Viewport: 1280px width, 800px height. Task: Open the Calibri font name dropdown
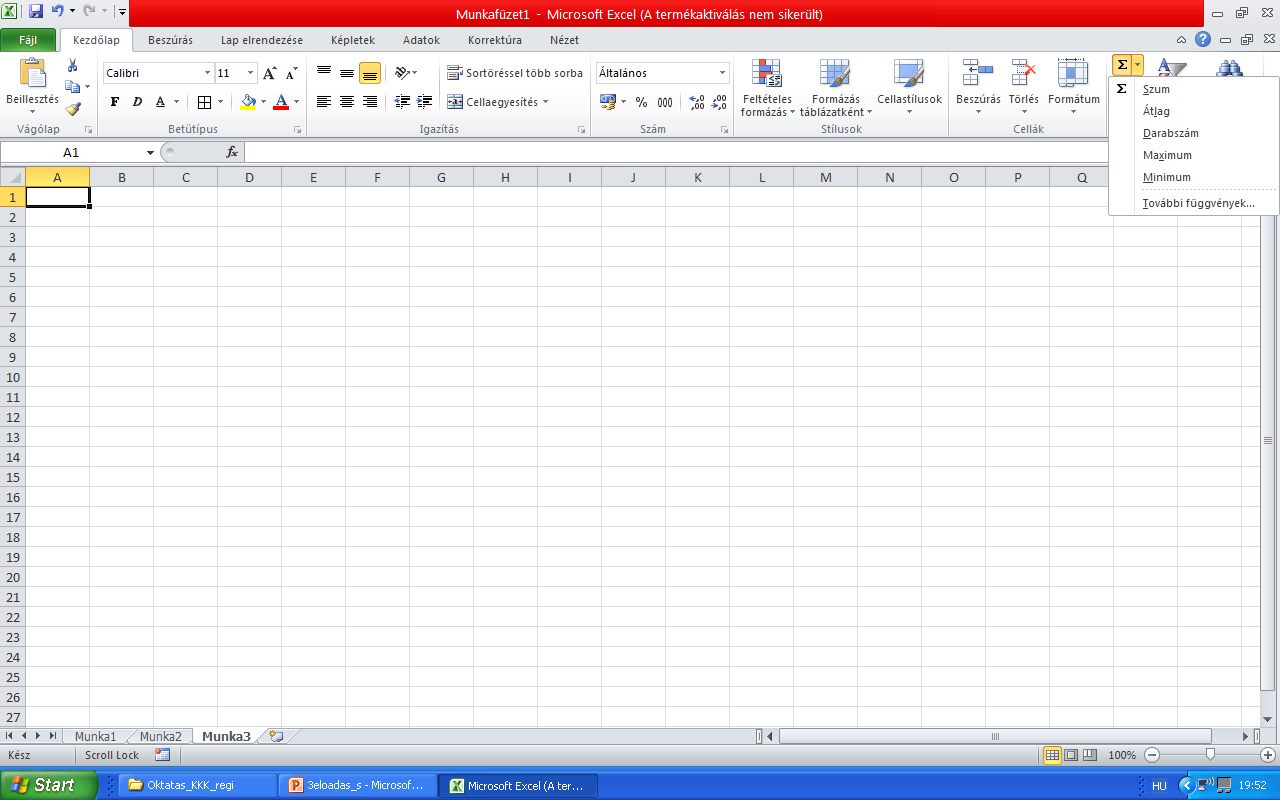[x=208, y=73]
